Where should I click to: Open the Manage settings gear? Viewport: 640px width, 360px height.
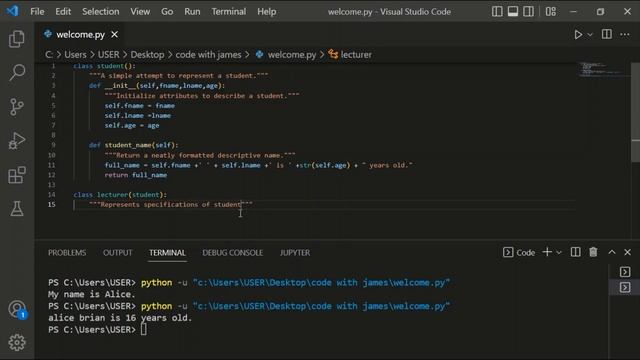[17, 342]
